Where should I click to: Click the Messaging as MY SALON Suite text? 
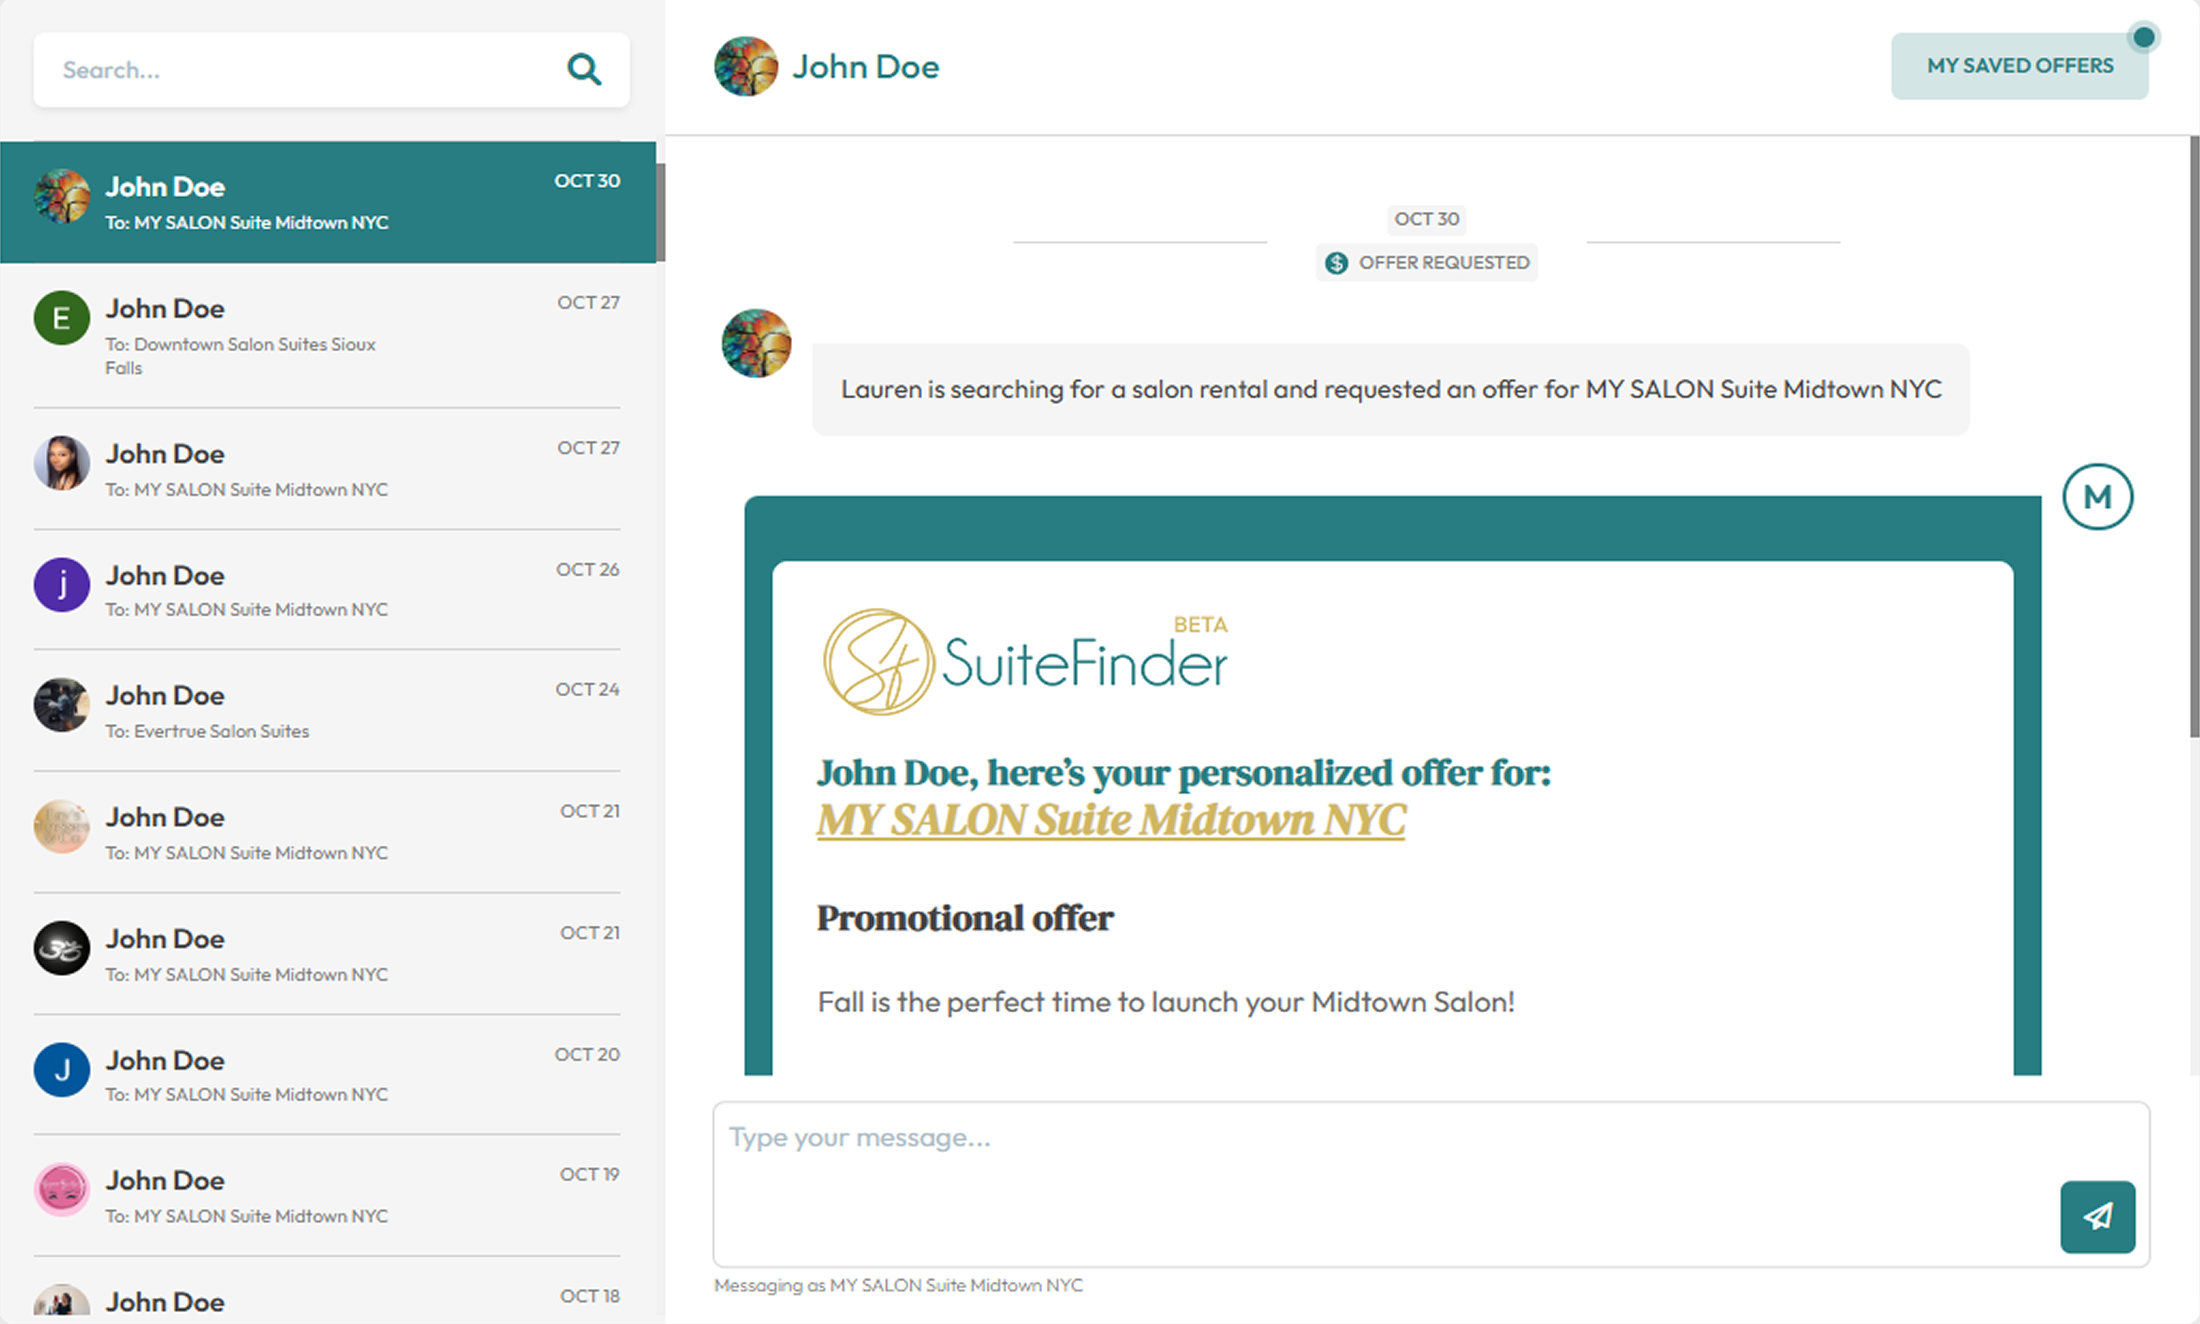pyautogui.click(x=898, y=1285)
